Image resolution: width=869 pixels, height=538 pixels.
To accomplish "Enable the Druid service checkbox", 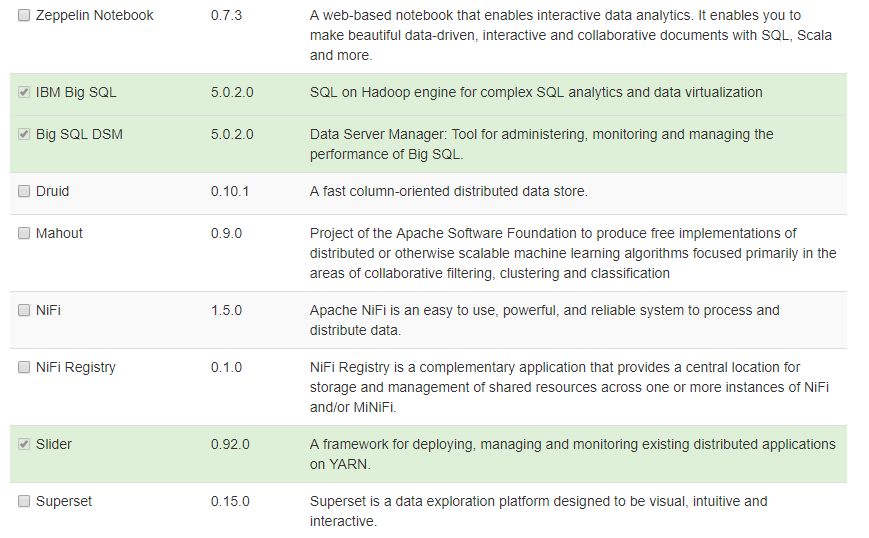I will tap(24, 191).
